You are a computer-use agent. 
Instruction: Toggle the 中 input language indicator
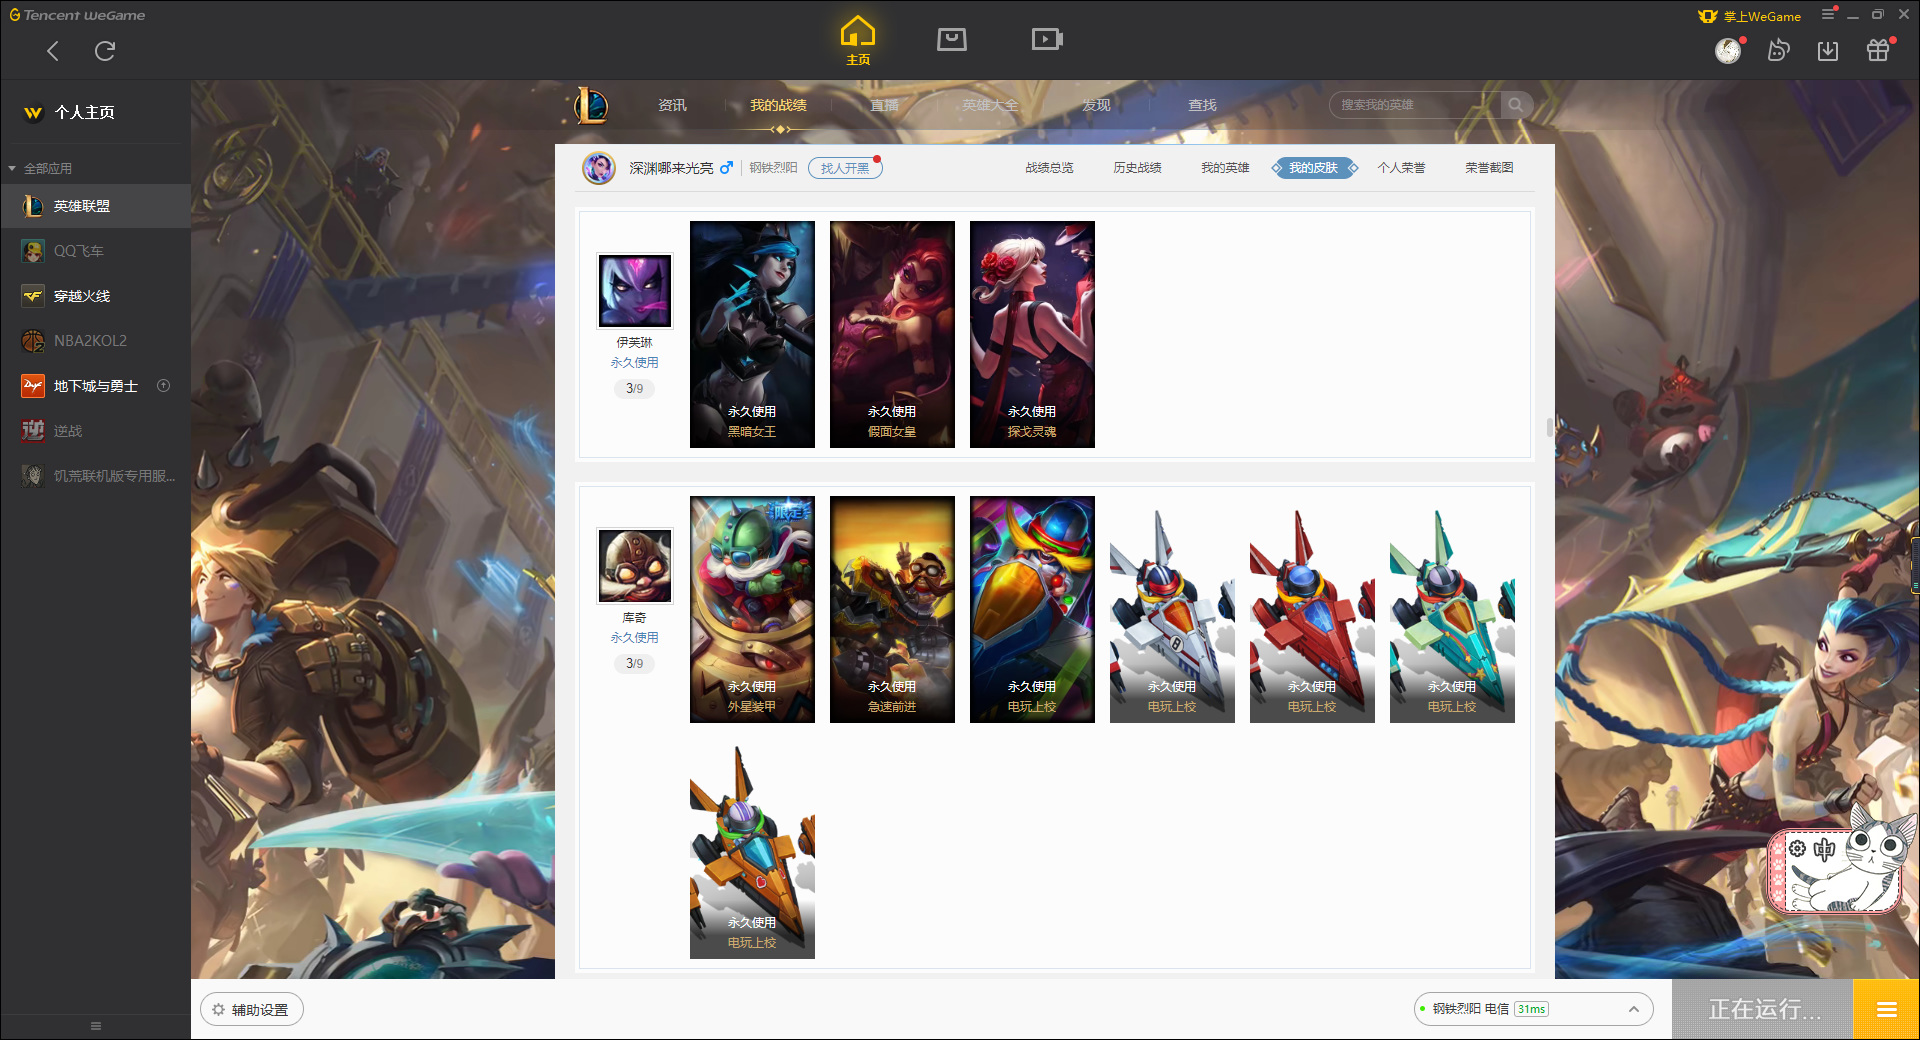click(x=1825, y=849)
